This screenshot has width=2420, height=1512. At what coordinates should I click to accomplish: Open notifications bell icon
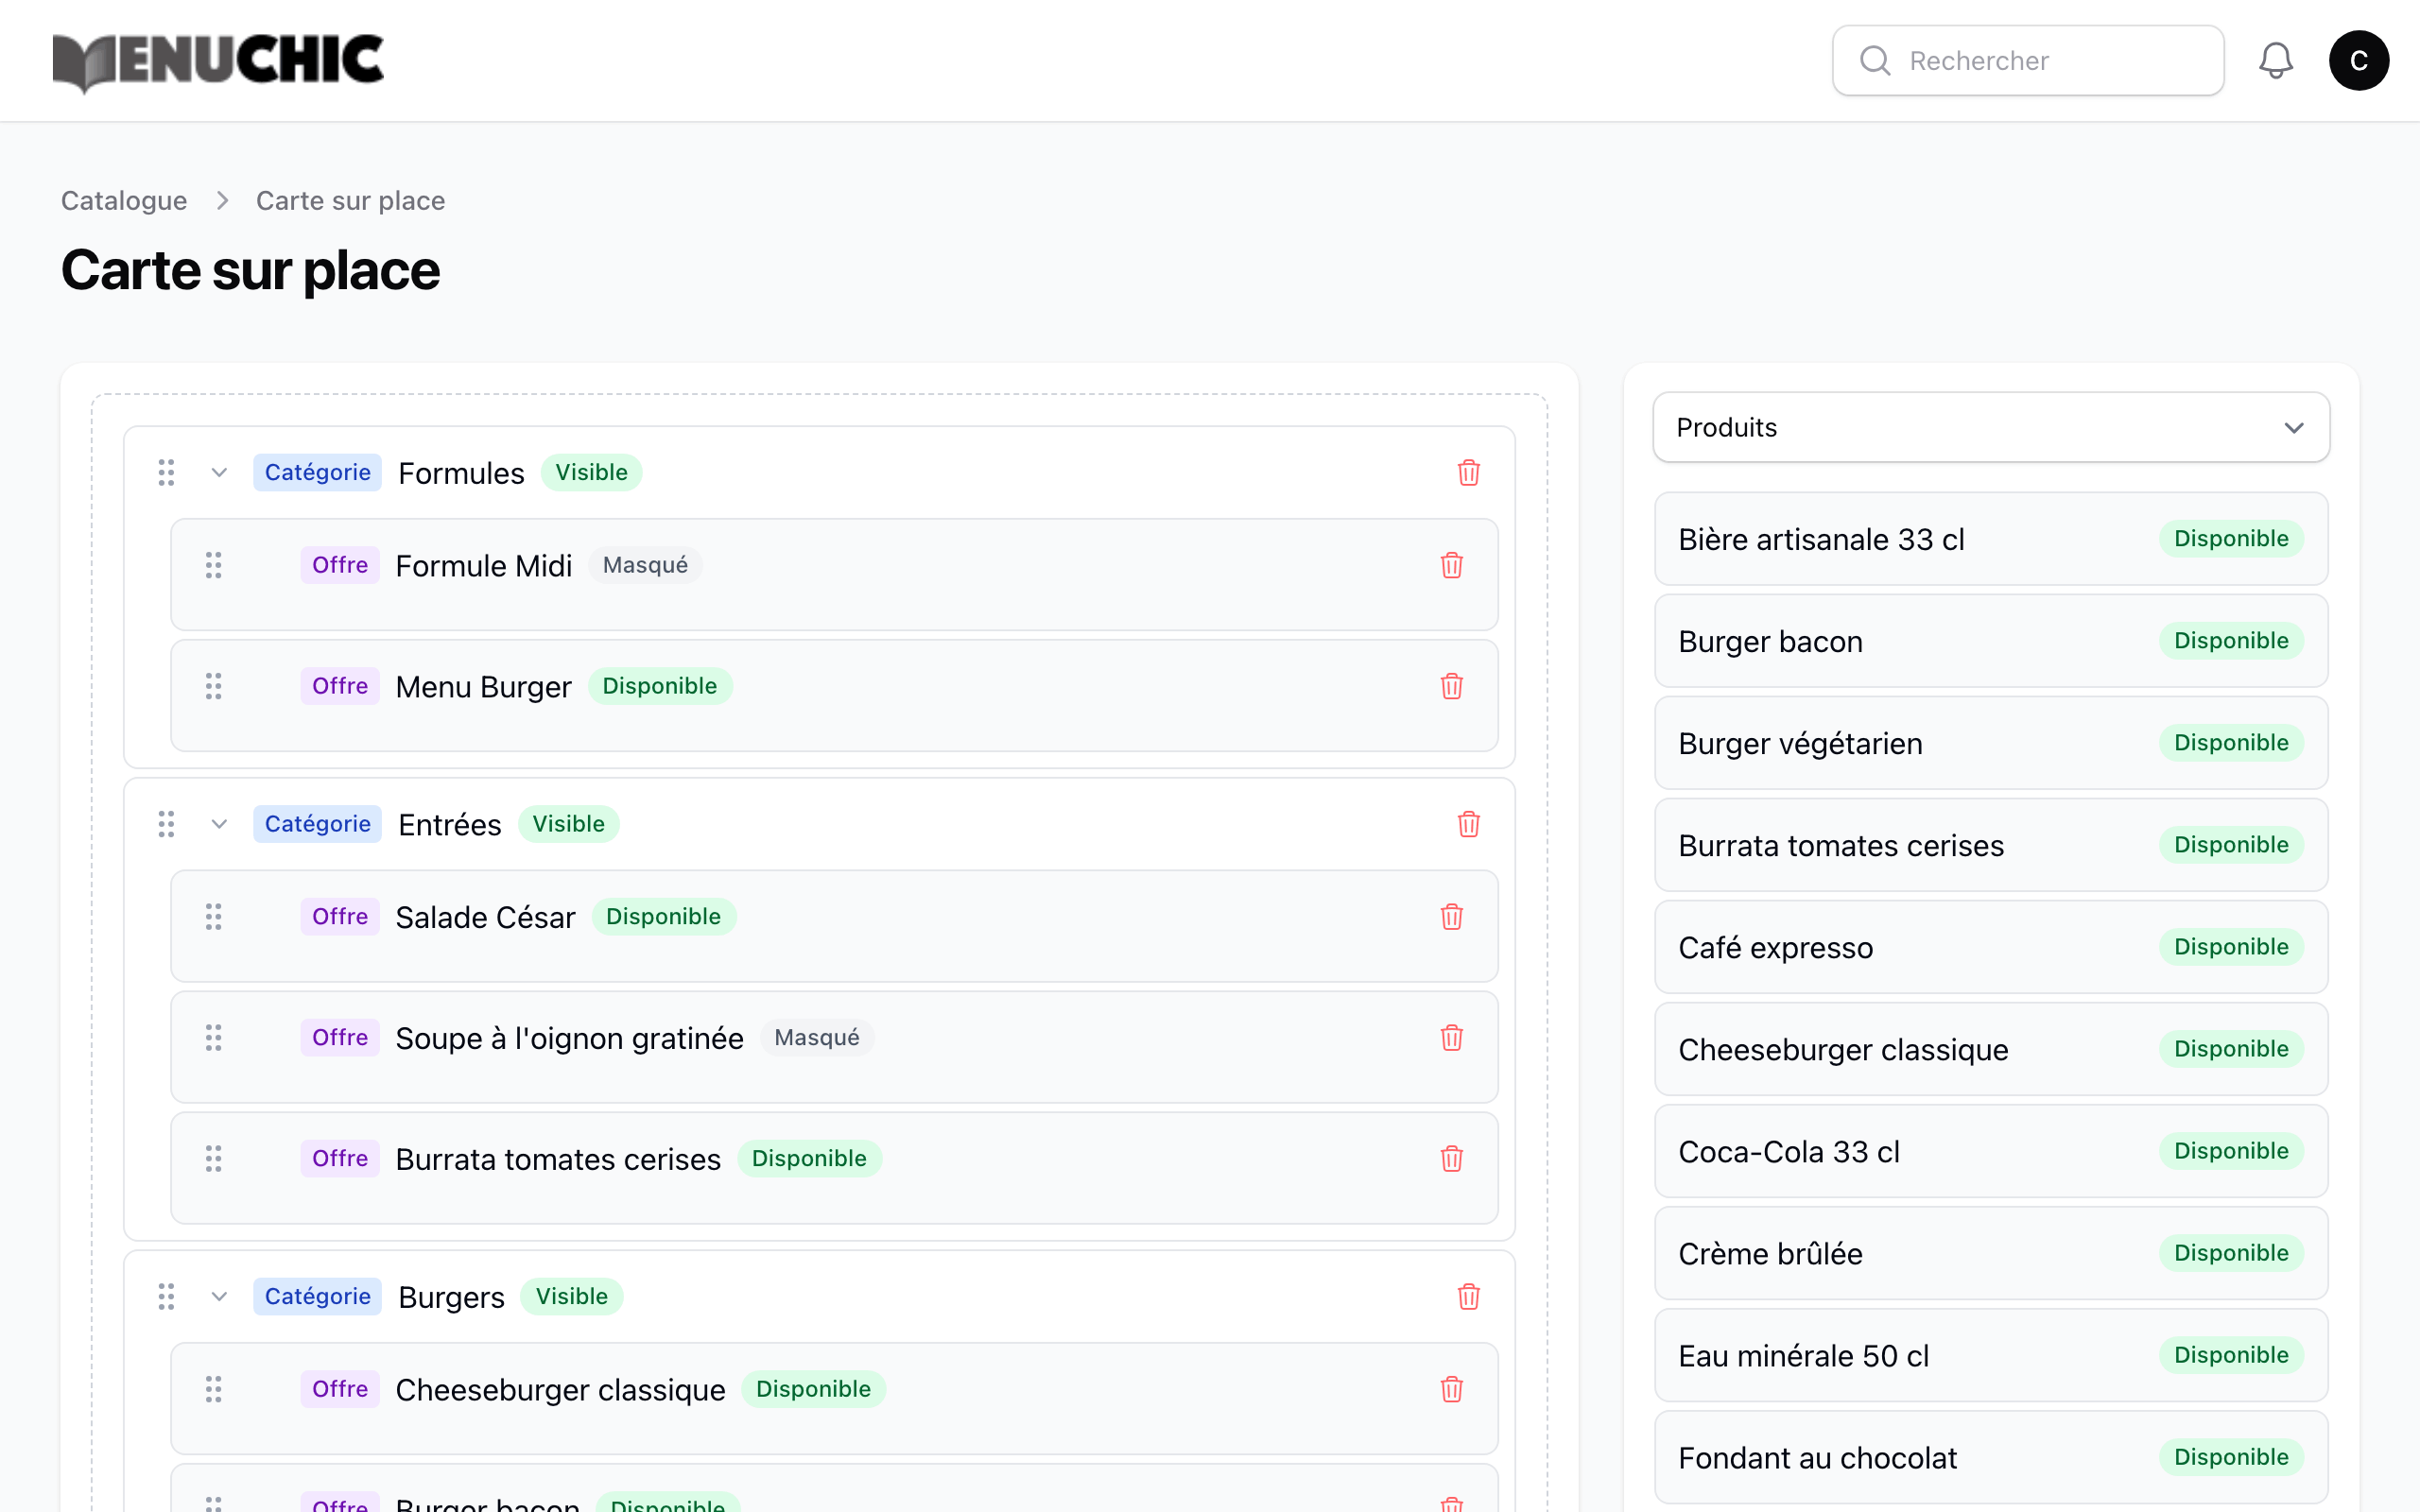coord(2275,60)
